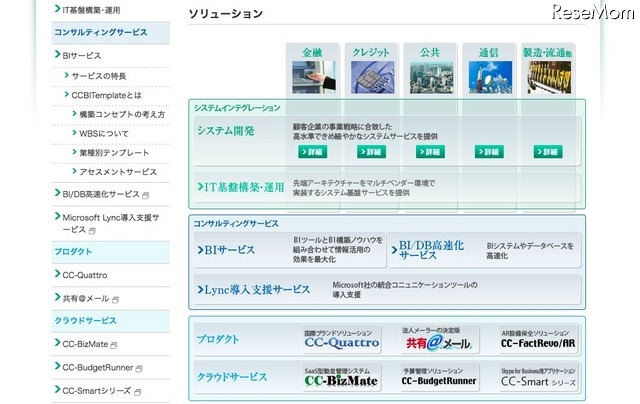Click the クラウドサービス row label in panel
This screenshot has width=640, height=404.
[232, 377]
